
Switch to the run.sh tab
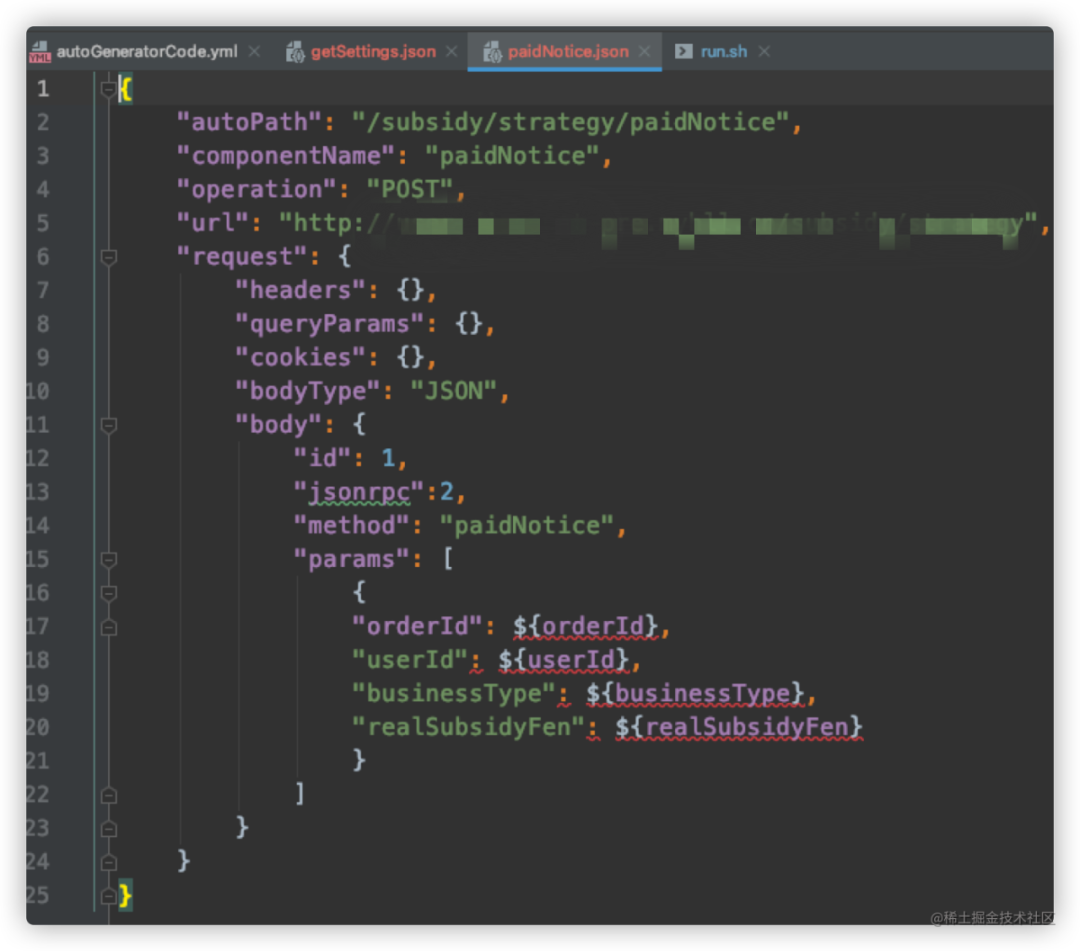723,52
